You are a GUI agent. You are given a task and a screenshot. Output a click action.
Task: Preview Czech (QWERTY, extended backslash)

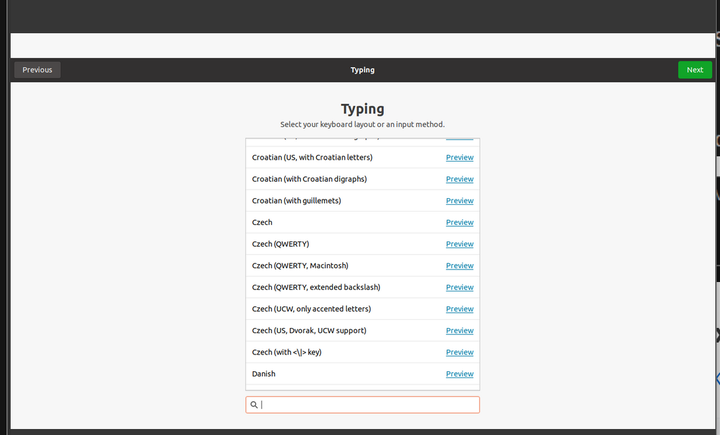459,288
